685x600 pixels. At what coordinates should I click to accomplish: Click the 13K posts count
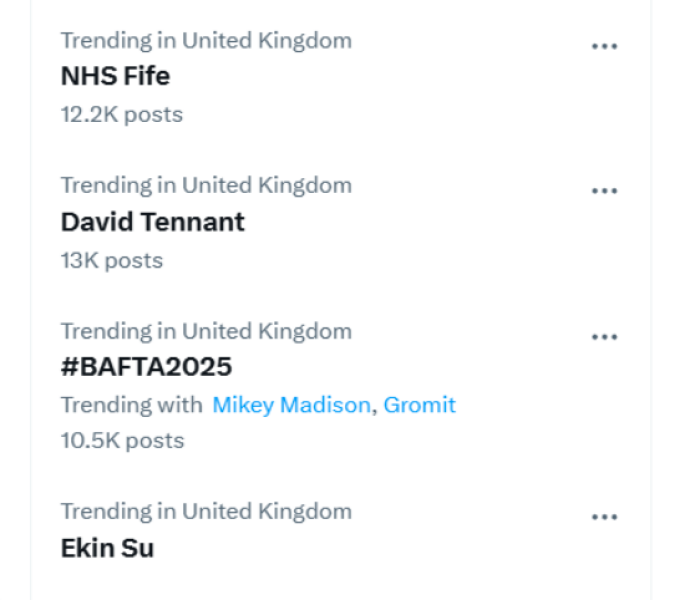pyautogui.click(x=111, y=260)
